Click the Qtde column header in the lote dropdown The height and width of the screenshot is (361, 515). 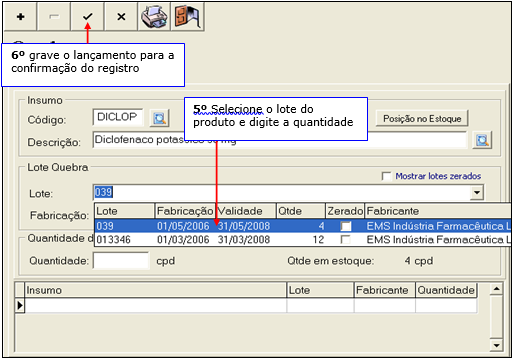click(x=301, y=211)
